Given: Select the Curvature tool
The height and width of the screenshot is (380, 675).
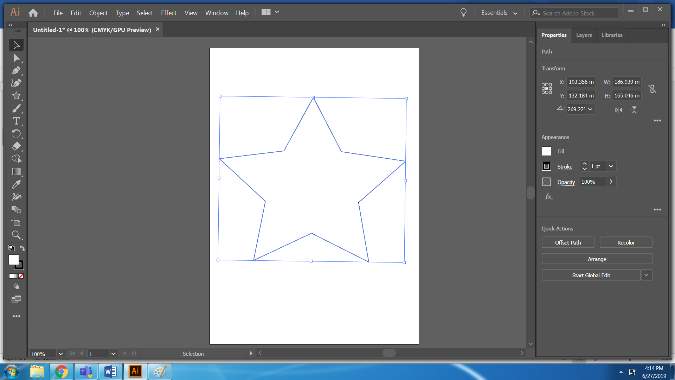Looking at the screenshot, I should point(16,83).
